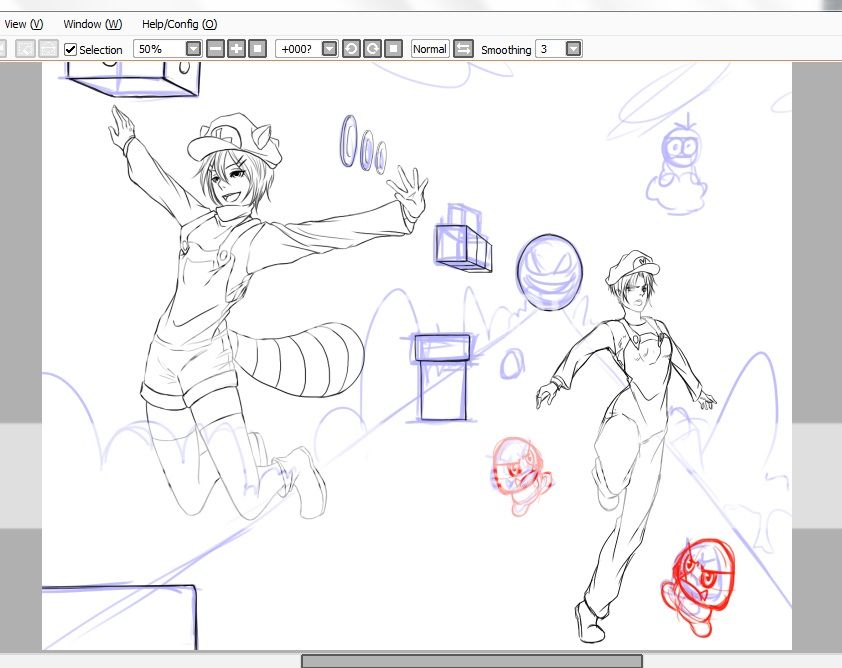Screen dimensions: 842x668
Task: Open the Help/Config menu
Action: point(179,24)
